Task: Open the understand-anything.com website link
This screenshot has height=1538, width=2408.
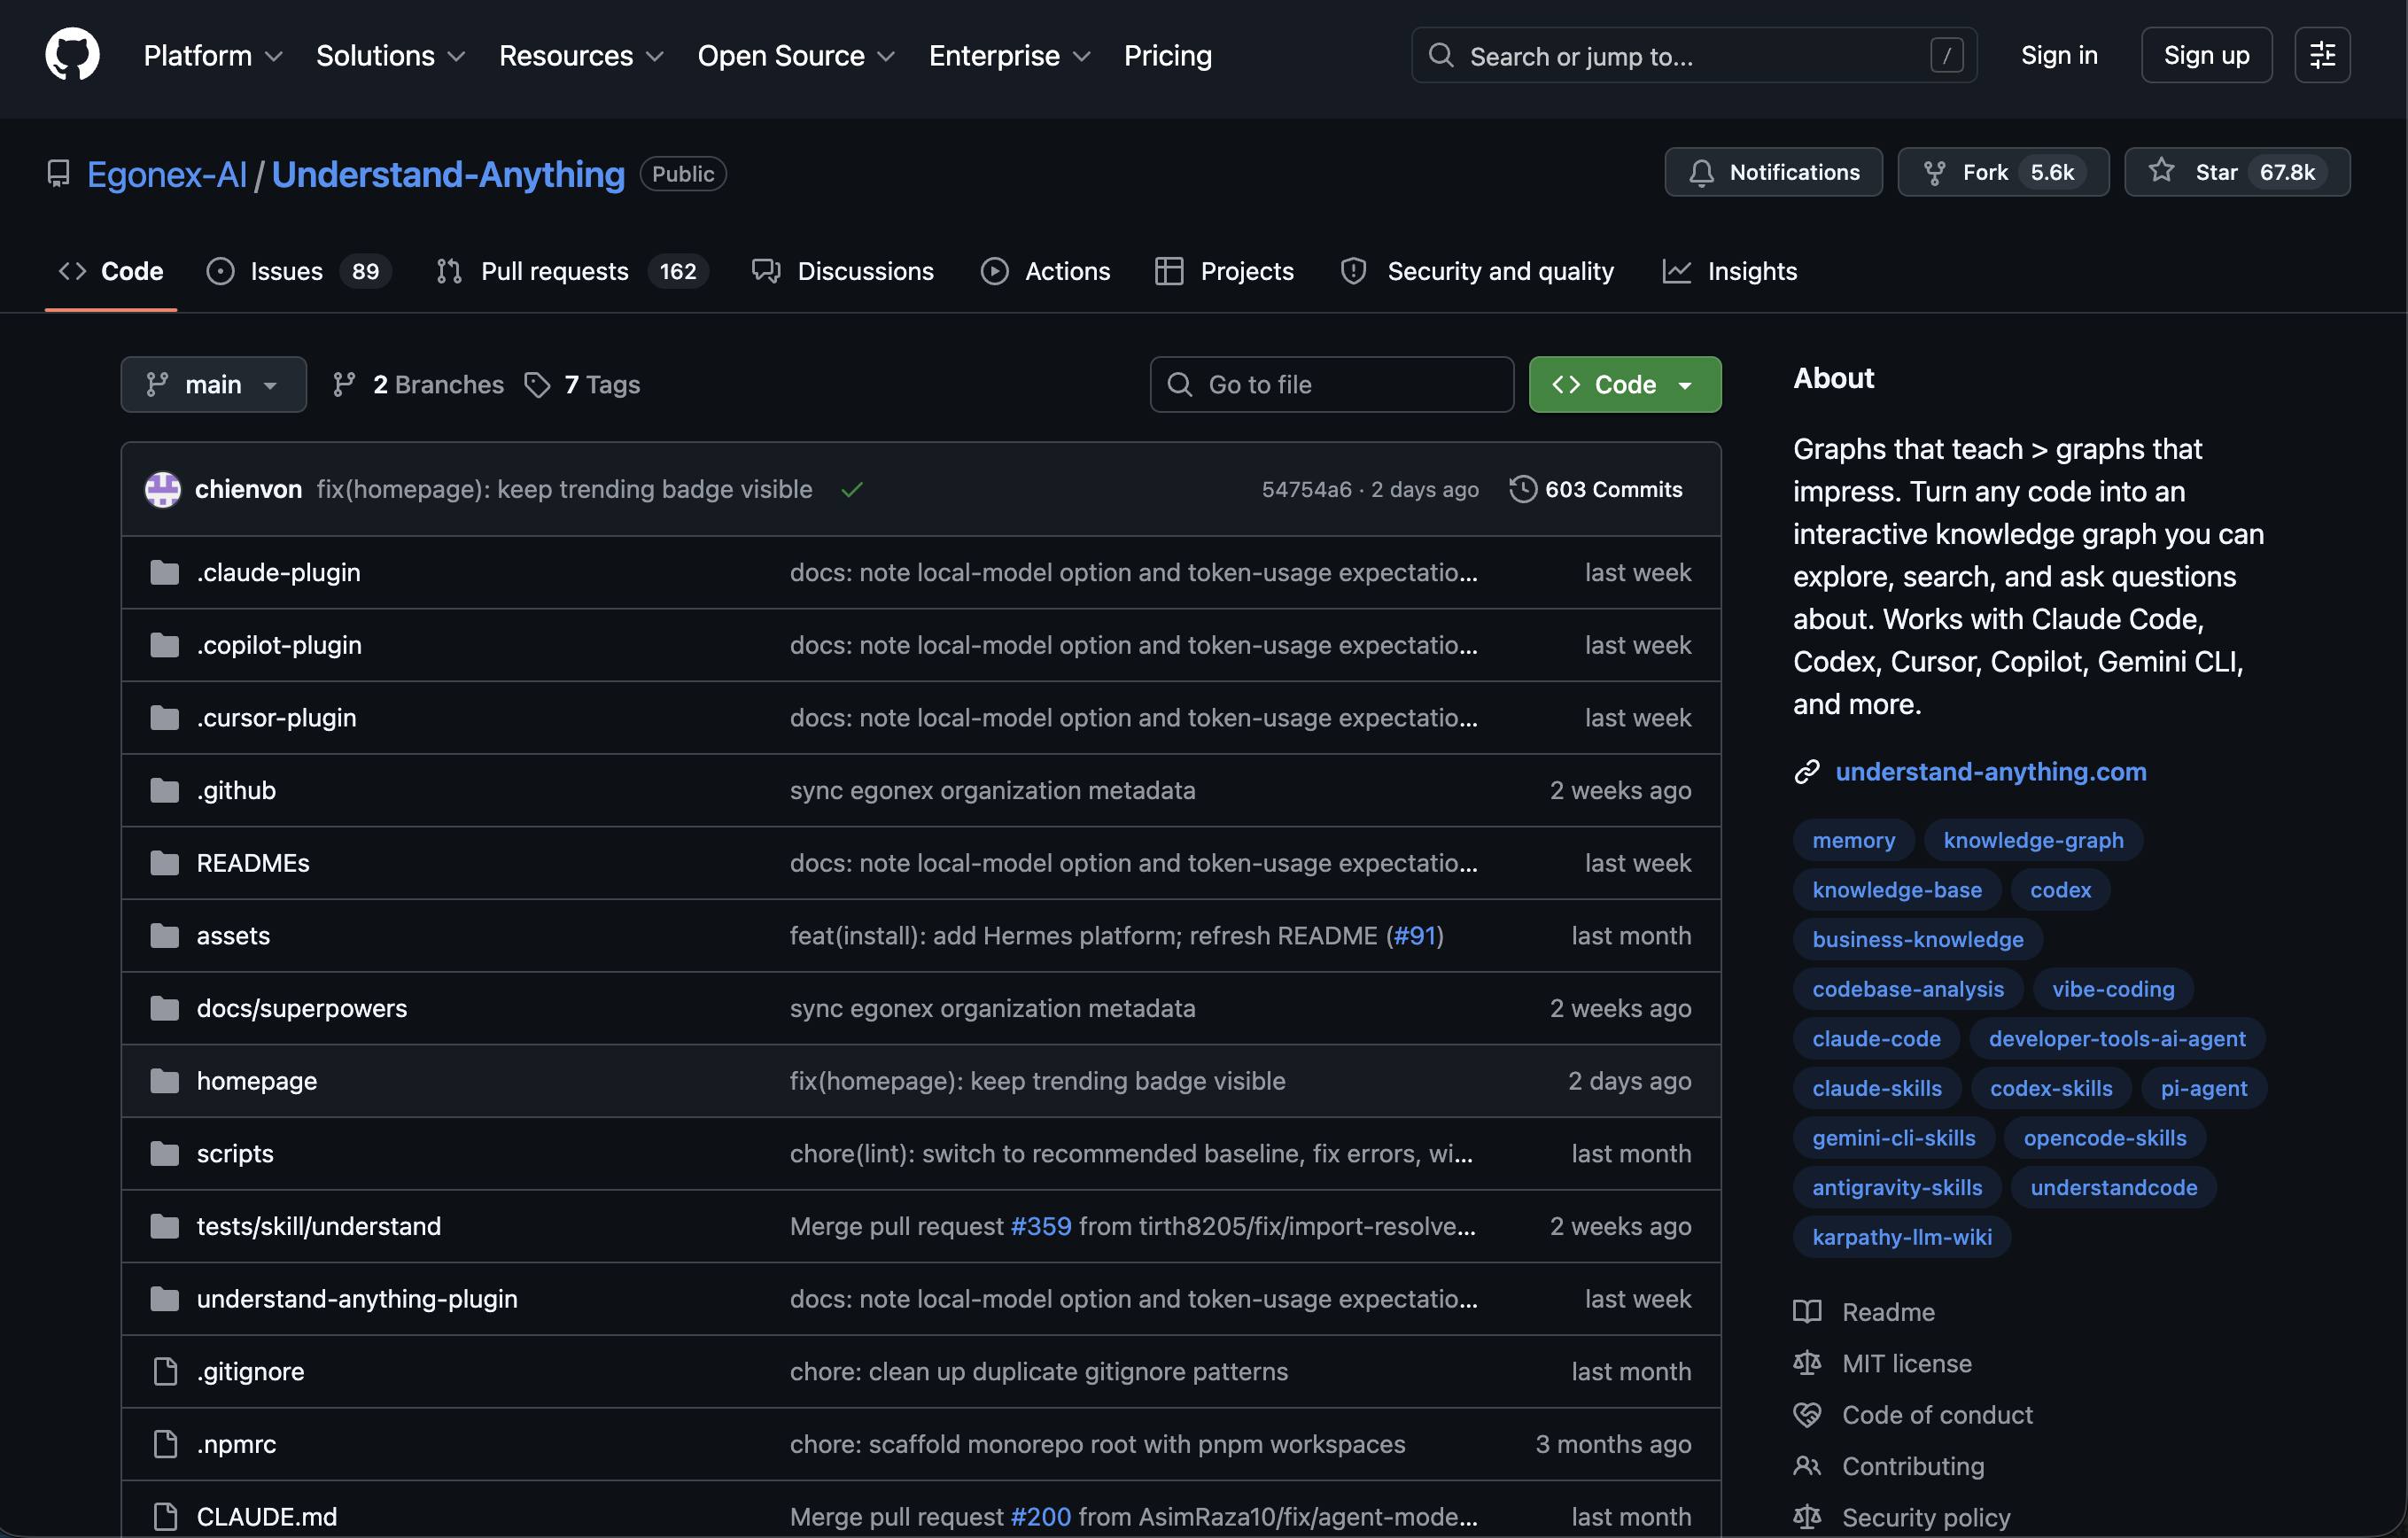Action: point(1990,772)
